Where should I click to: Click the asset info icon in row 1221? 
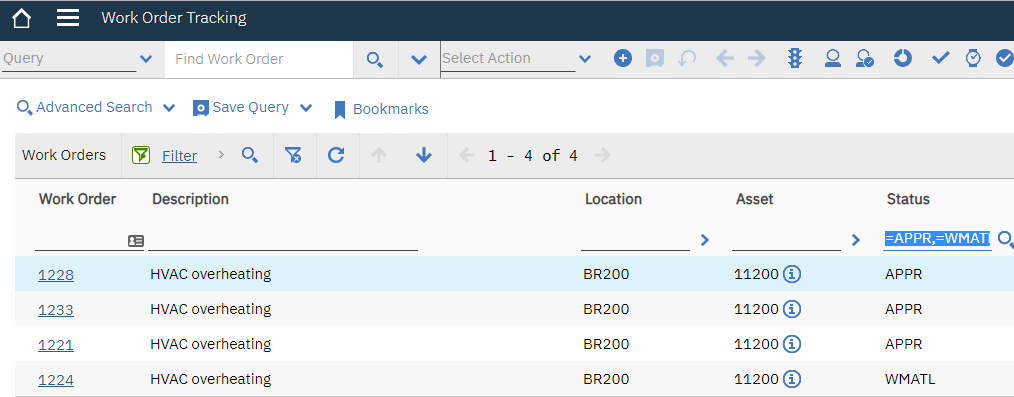click(x=792, y=344)
